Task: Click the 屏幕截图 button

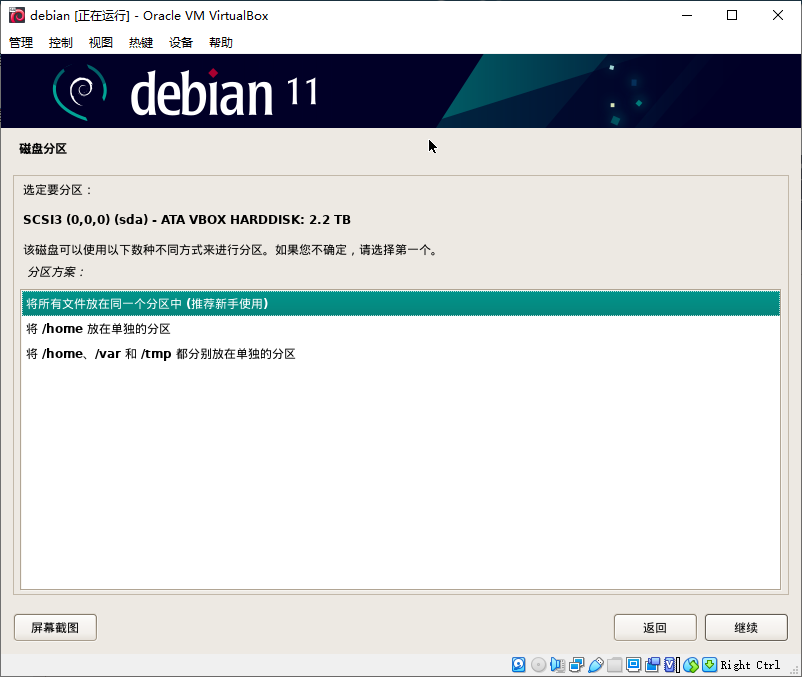Action: tap(55, 627)
